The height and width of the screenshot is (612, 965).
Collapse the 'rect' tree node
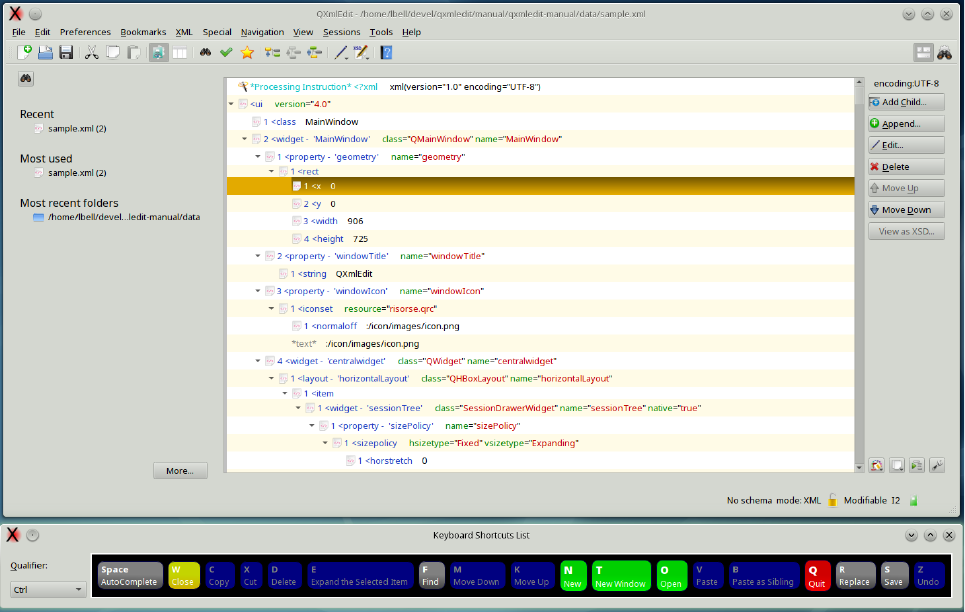(x=271, y=171)
